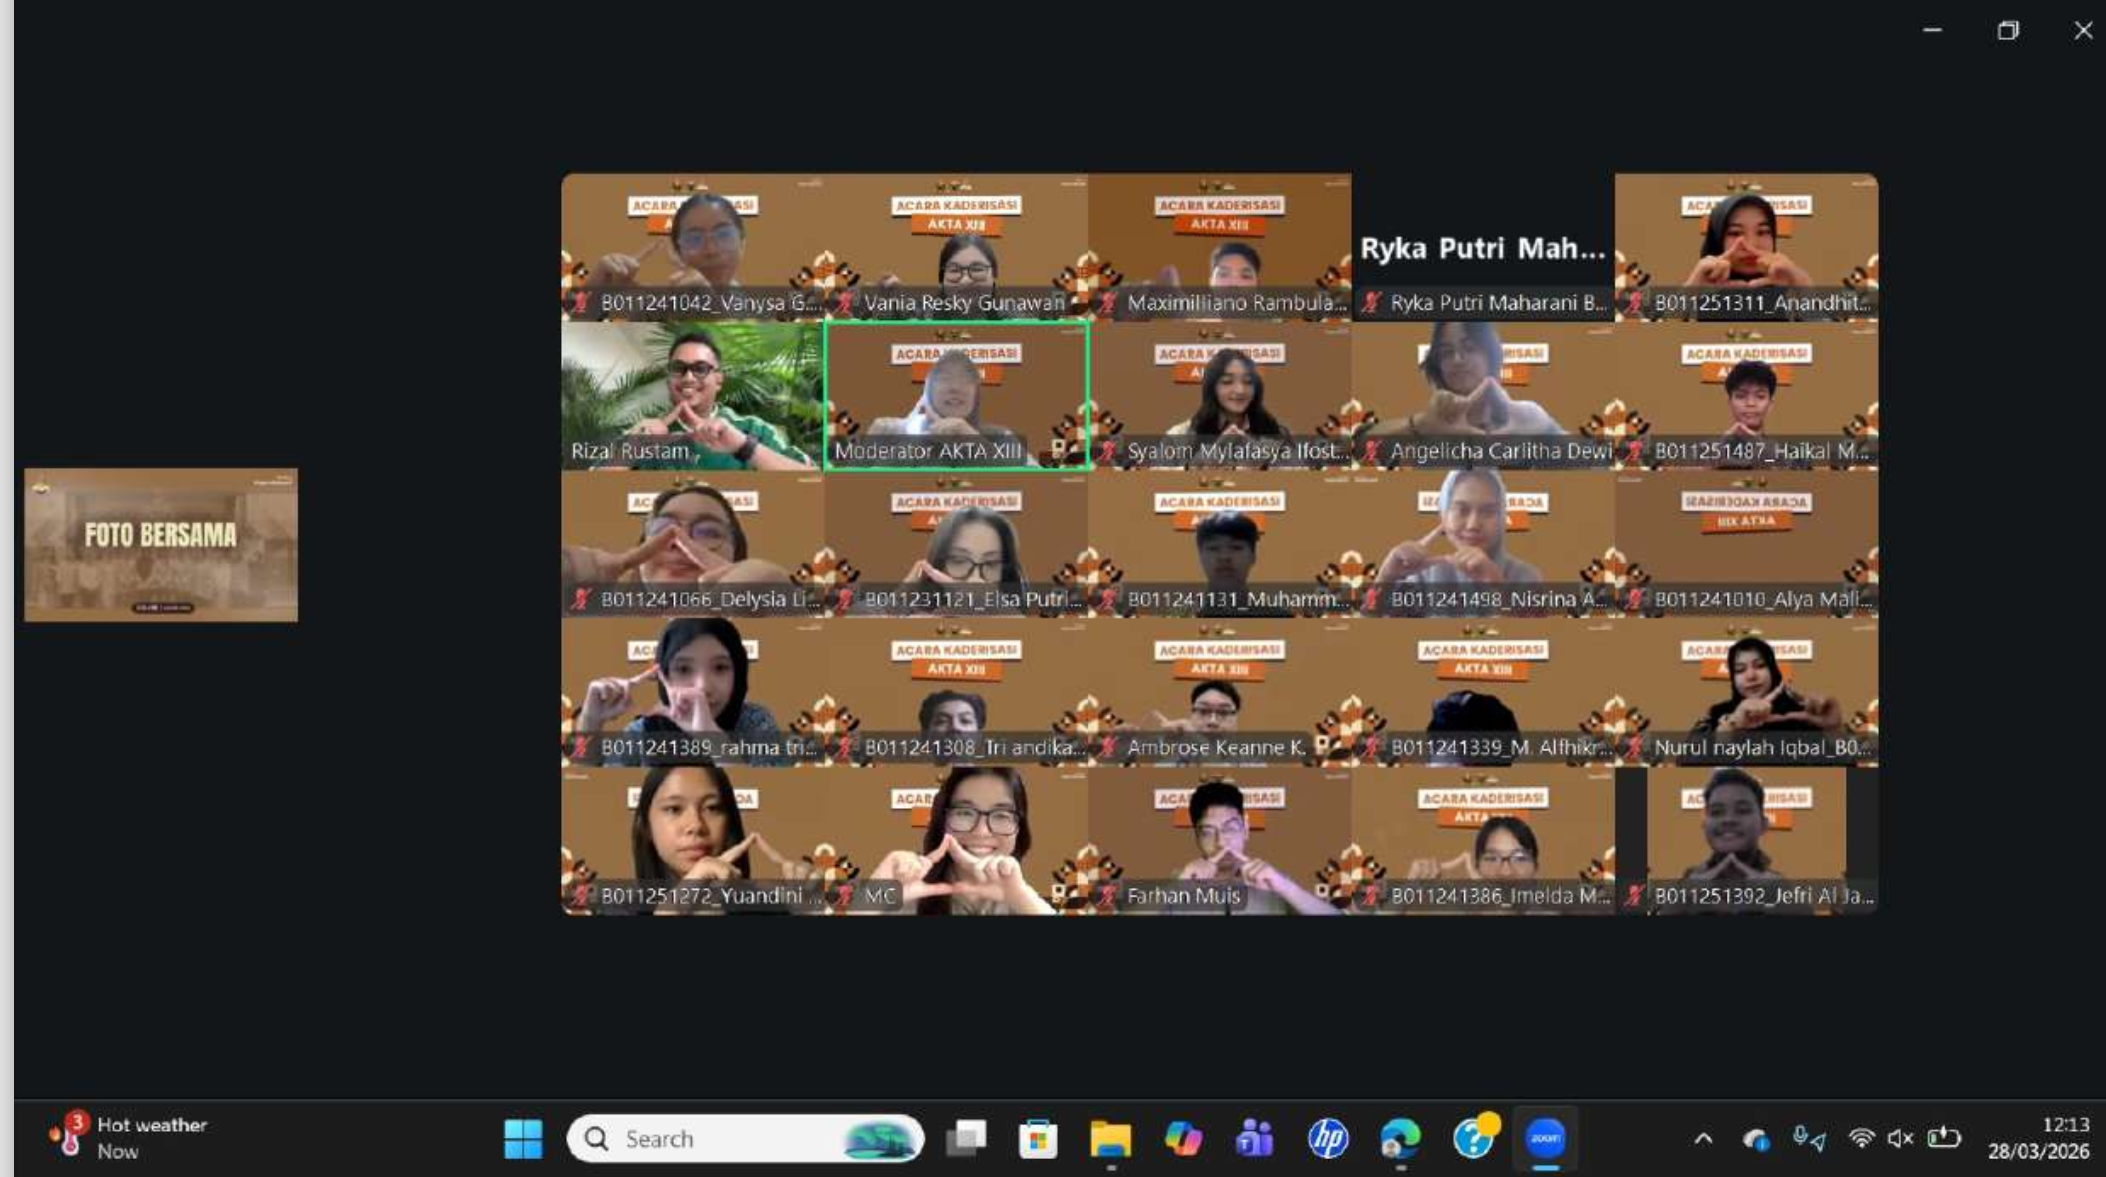Open Microsoft Teams from taskbar
The image size is (2106, 1177).
pos(1254,1138)
